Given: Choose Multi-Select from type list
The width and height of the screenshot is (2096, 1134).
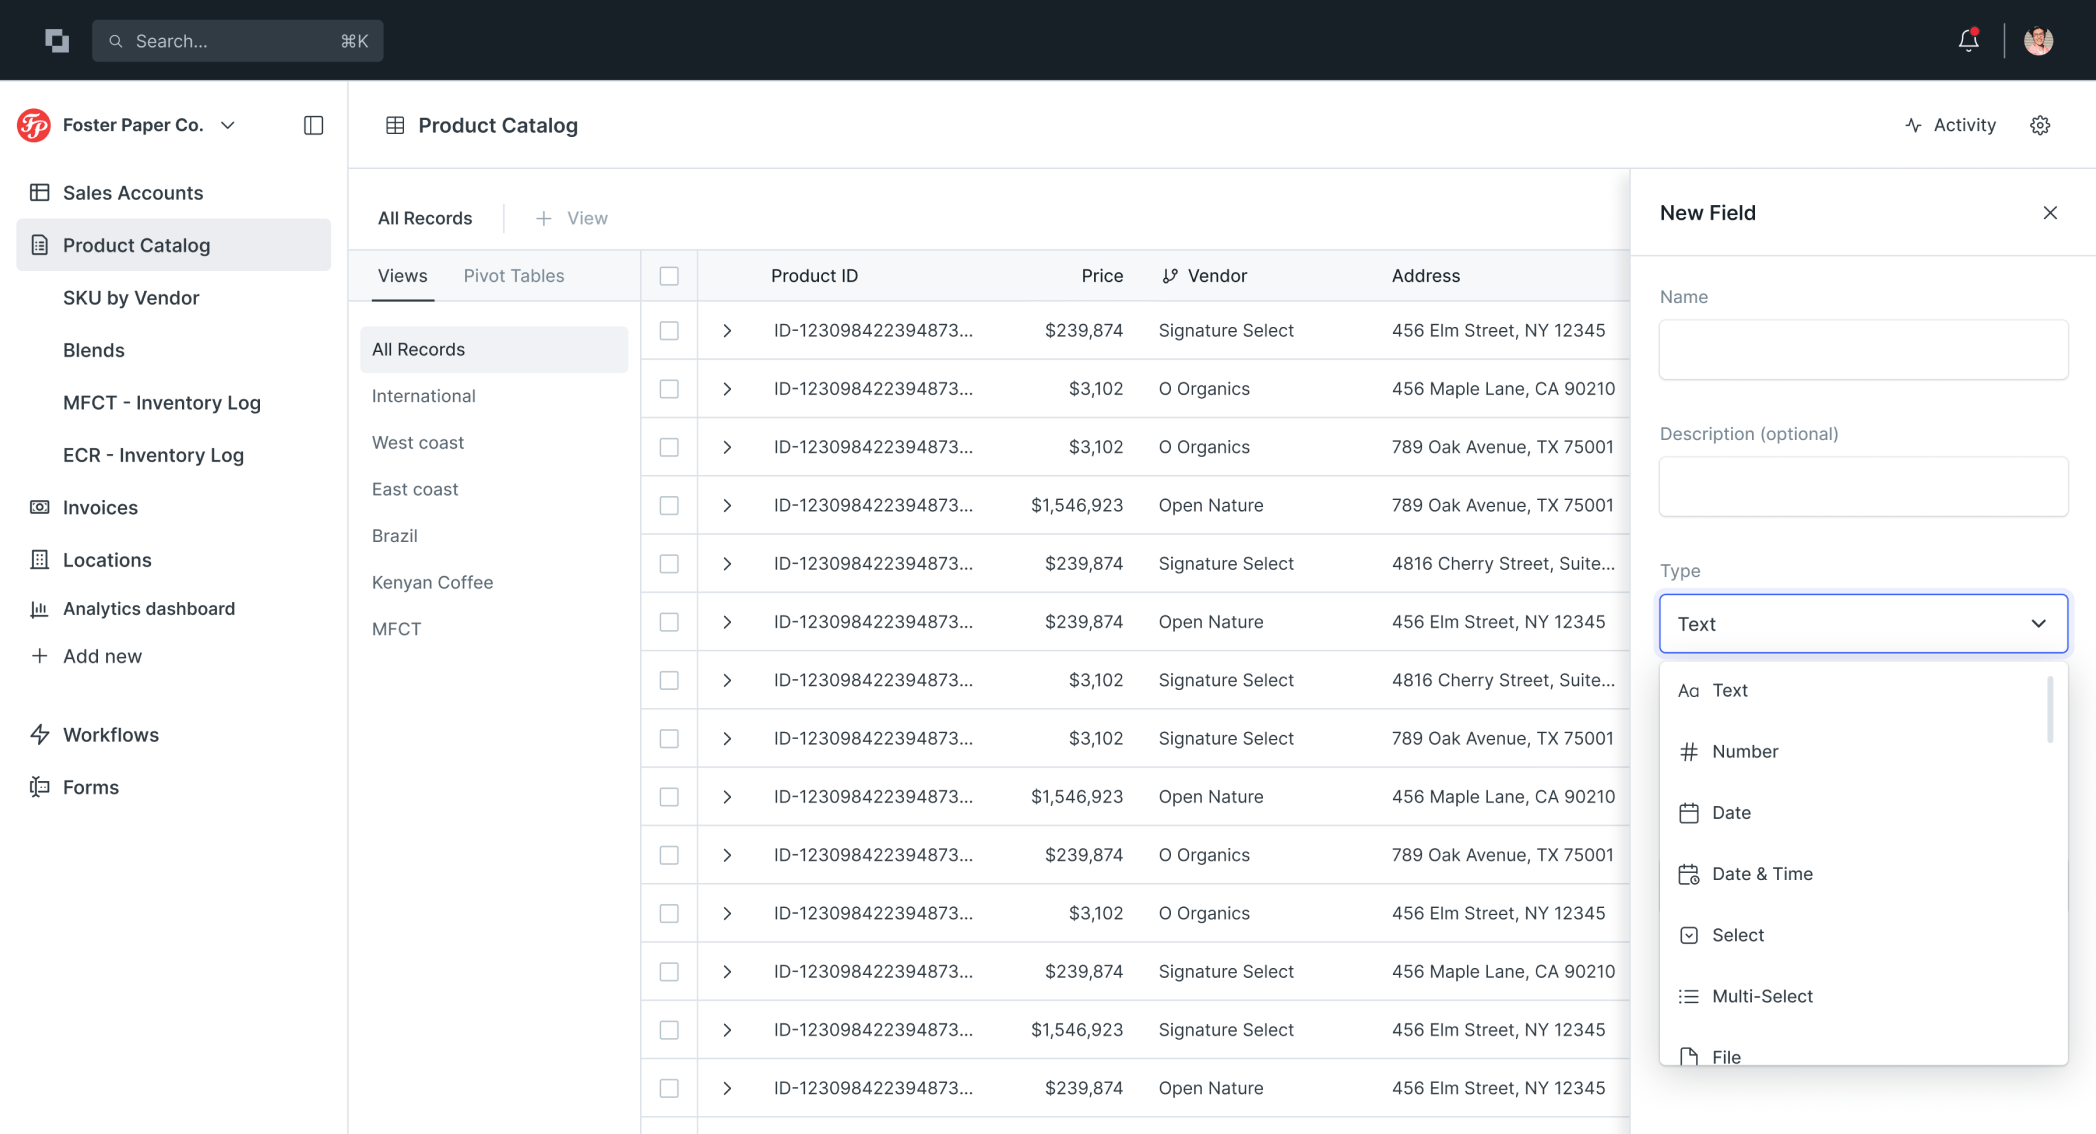Looking at the screenshot, I should 1762,996.
